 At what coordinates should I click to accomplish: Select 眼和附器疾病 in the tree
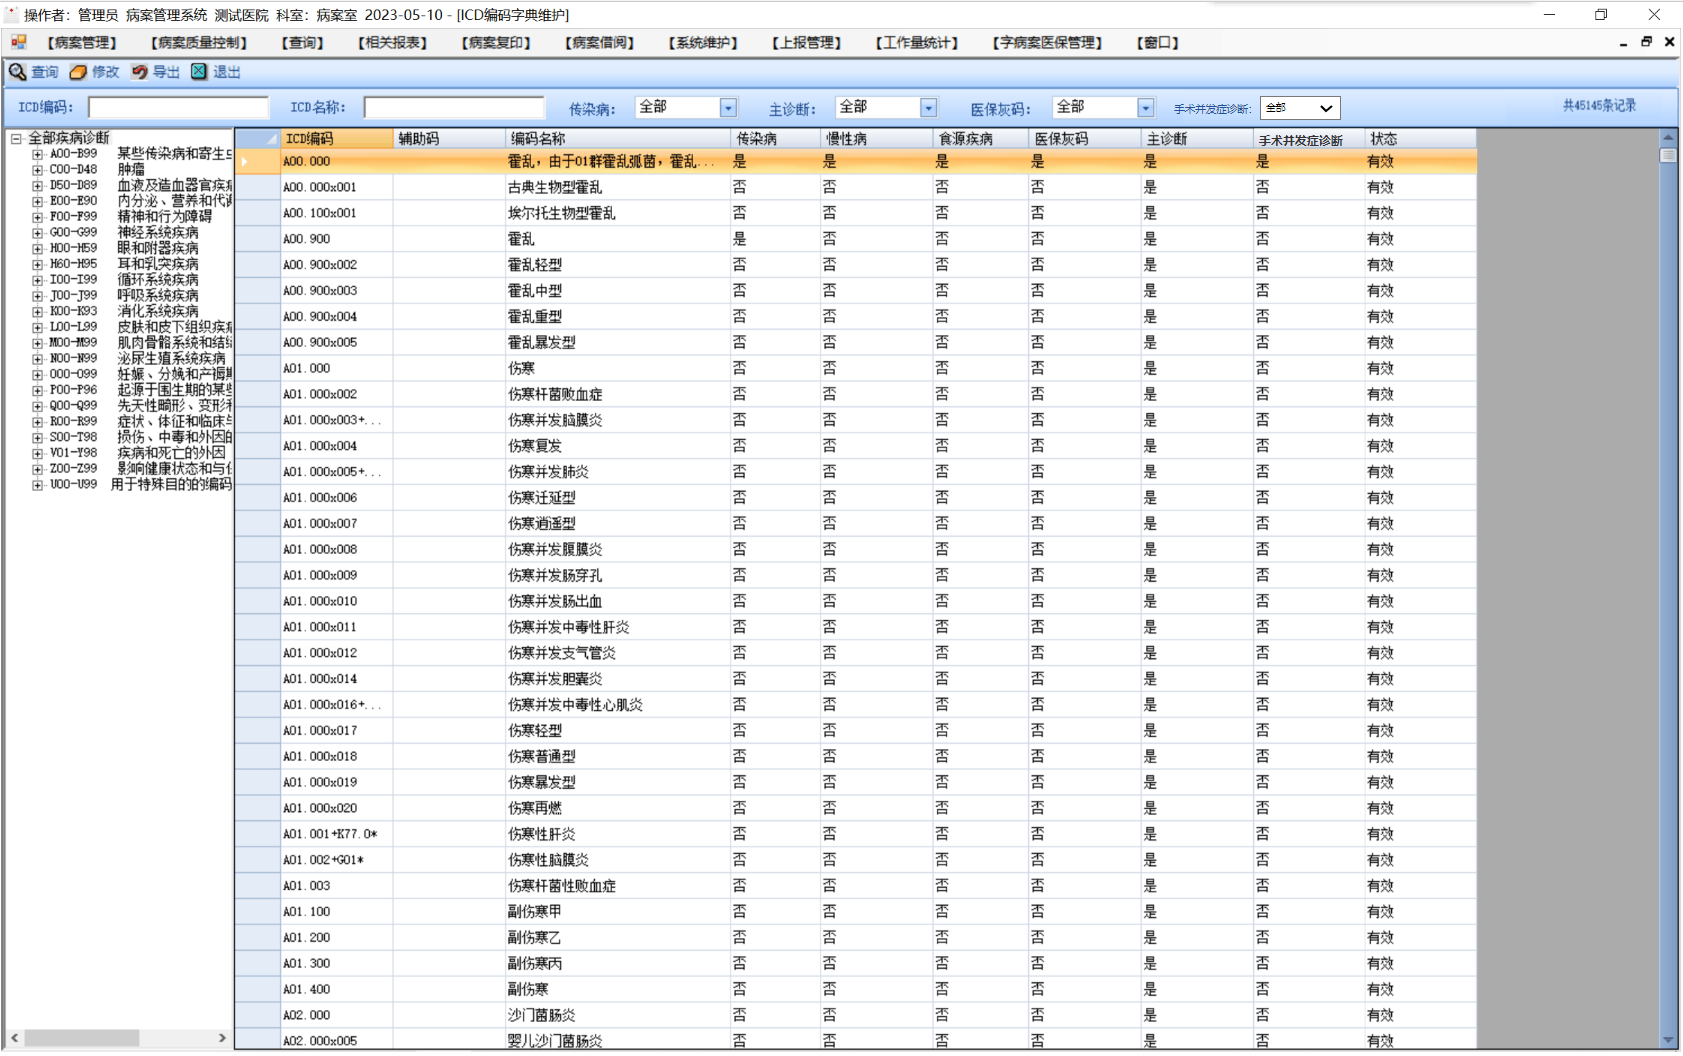pos(158,248)
